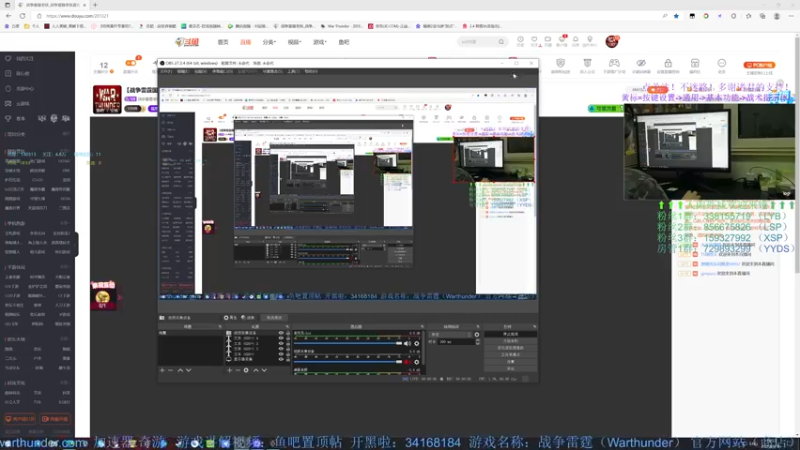Open the OBS 编辑(E) menu
Screen dimensions: 800x450
point(183,71)
